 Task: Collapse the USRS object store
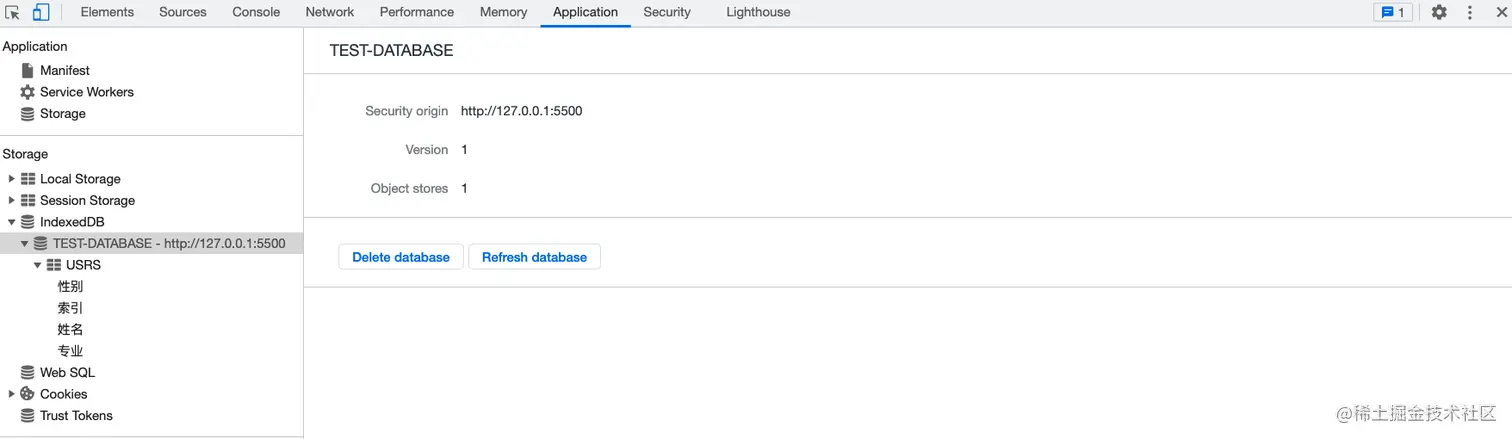click(x=37, y=265)
